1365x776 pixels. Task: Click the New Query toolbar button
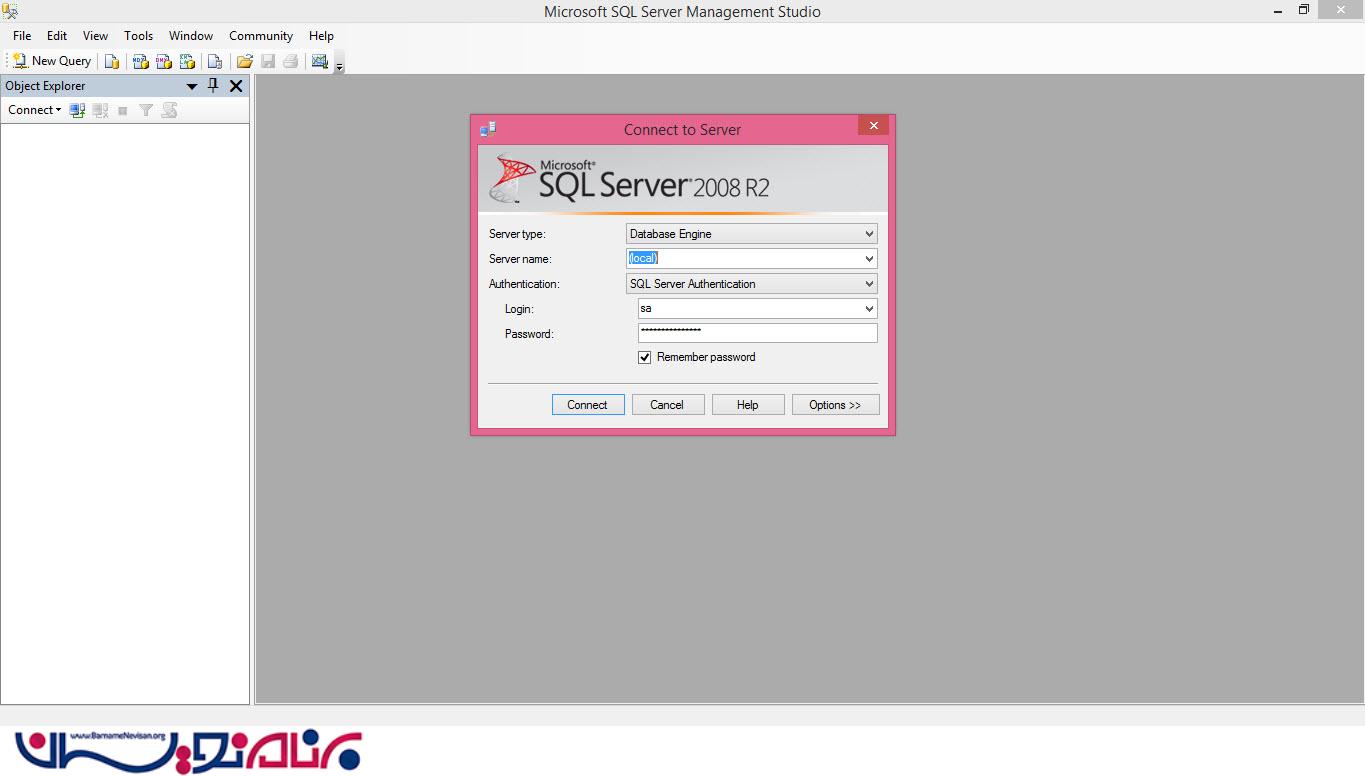coord(52,61)
